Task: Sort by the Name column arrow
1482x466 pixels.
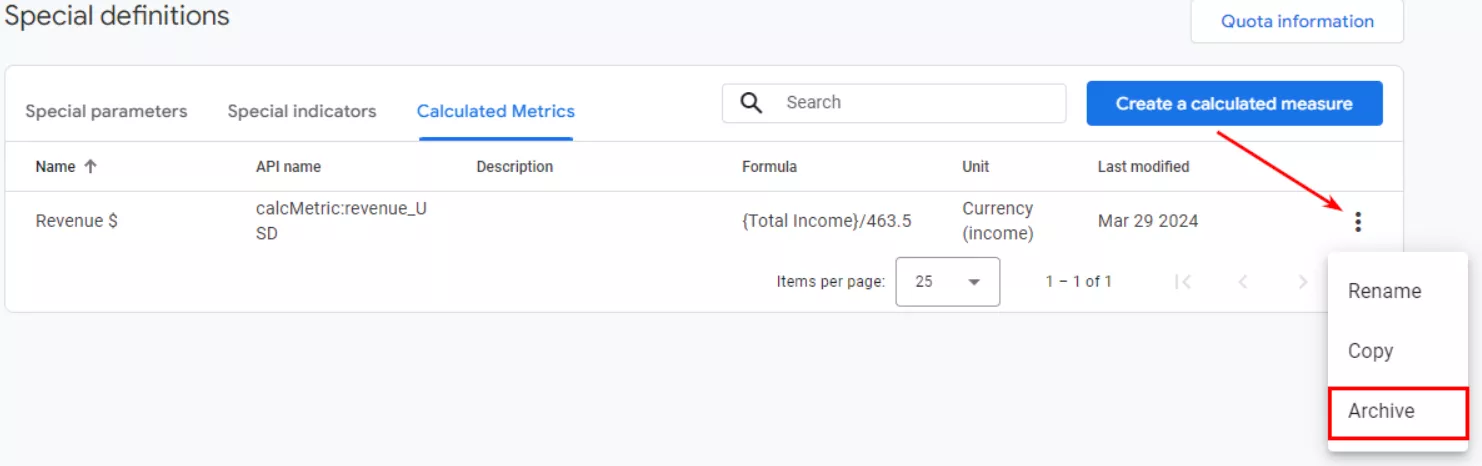Action: [x=90, y=167]
